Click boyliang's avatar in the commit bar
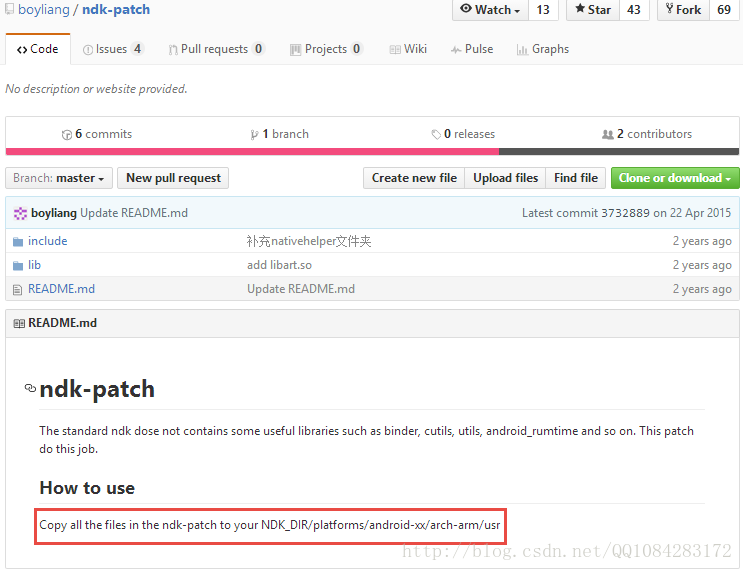The width and height of the screenshot is (743, 571). click(20, 214)
